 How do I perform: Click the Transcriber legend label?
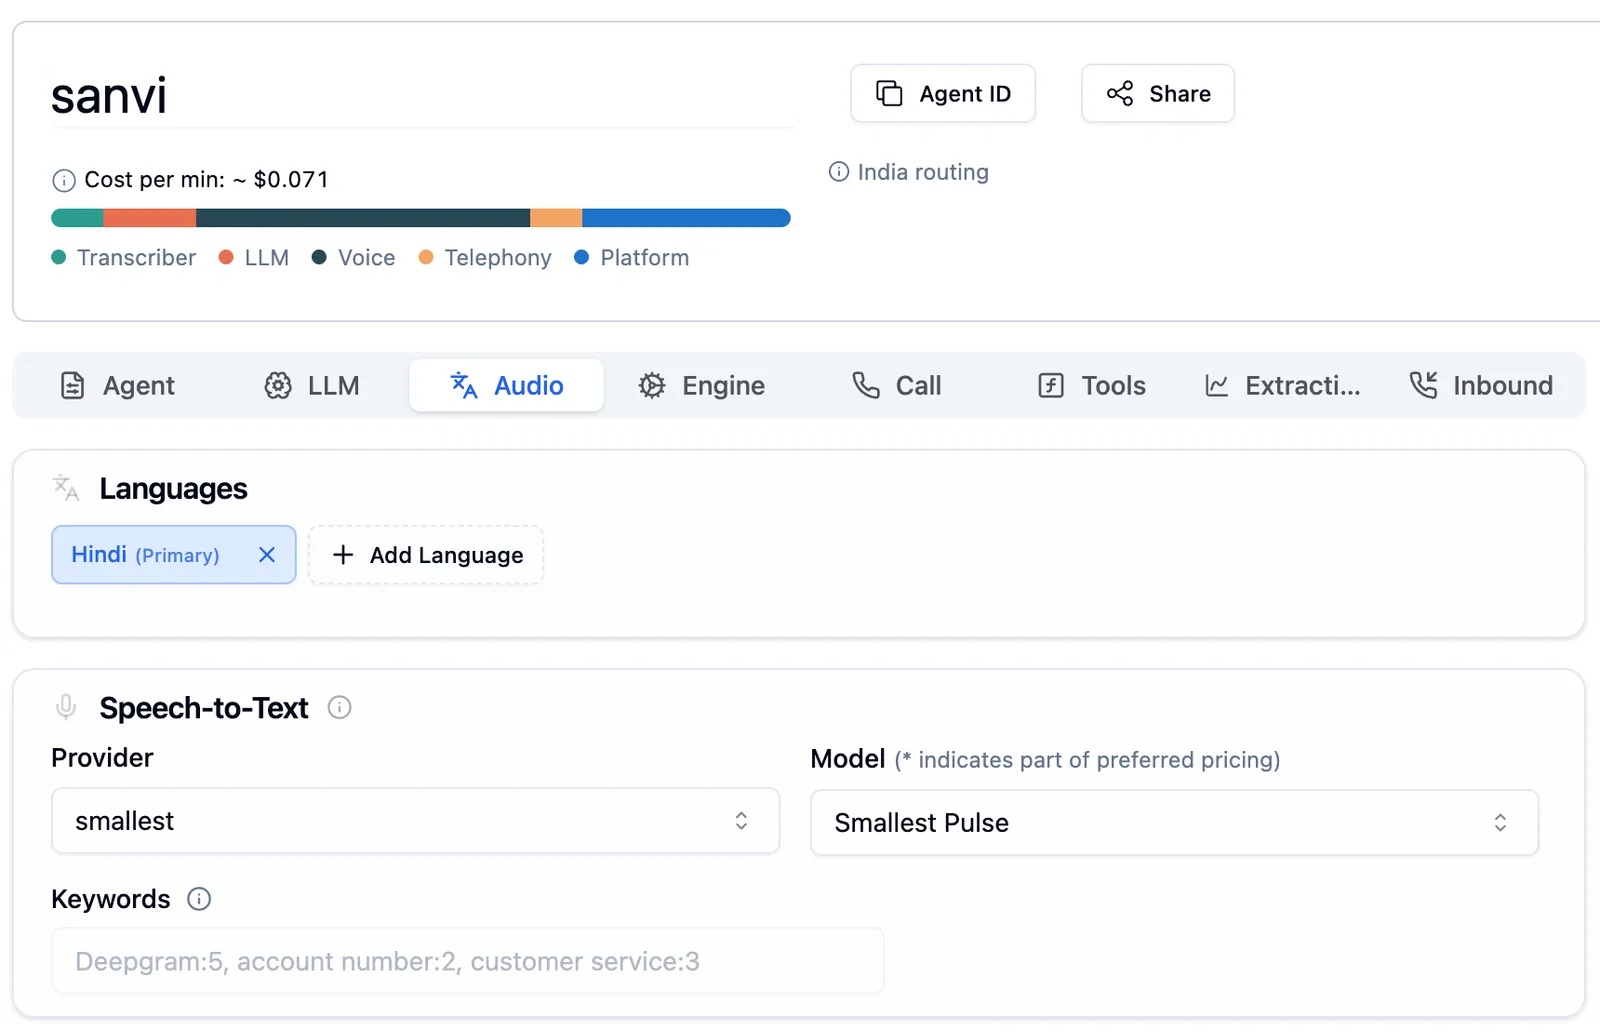(x=136, y=258)
